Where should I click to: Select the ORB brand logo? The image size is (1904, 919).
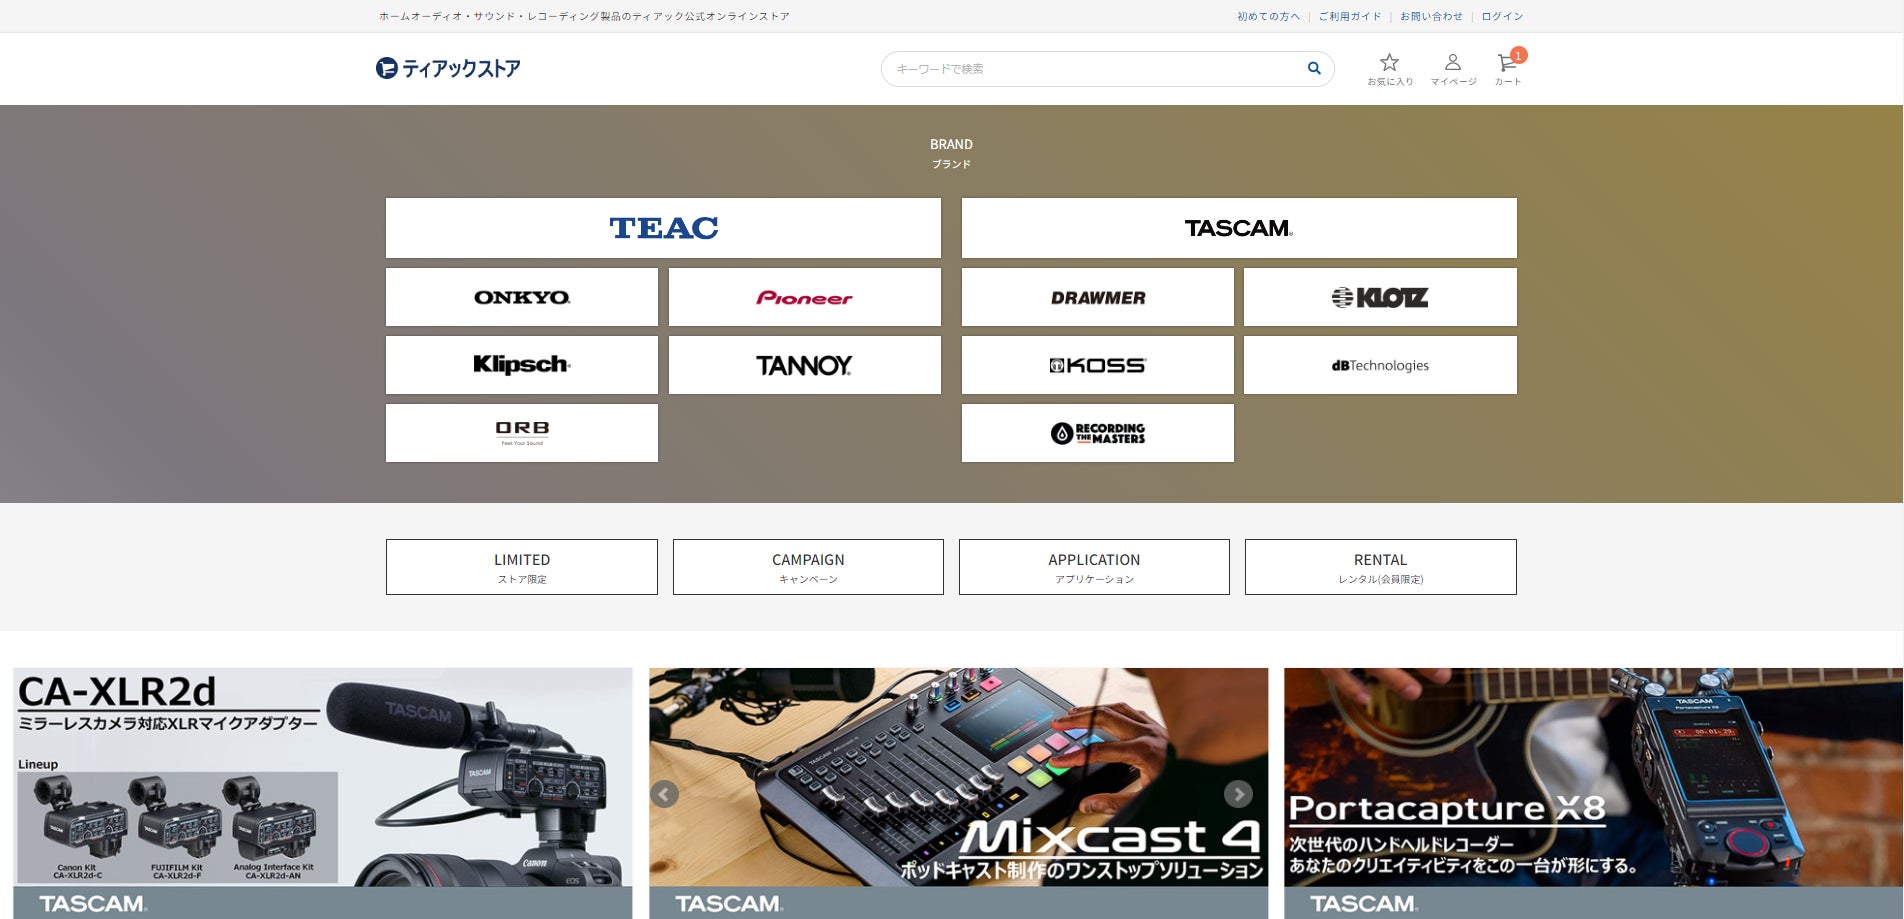tap(522, 433)
